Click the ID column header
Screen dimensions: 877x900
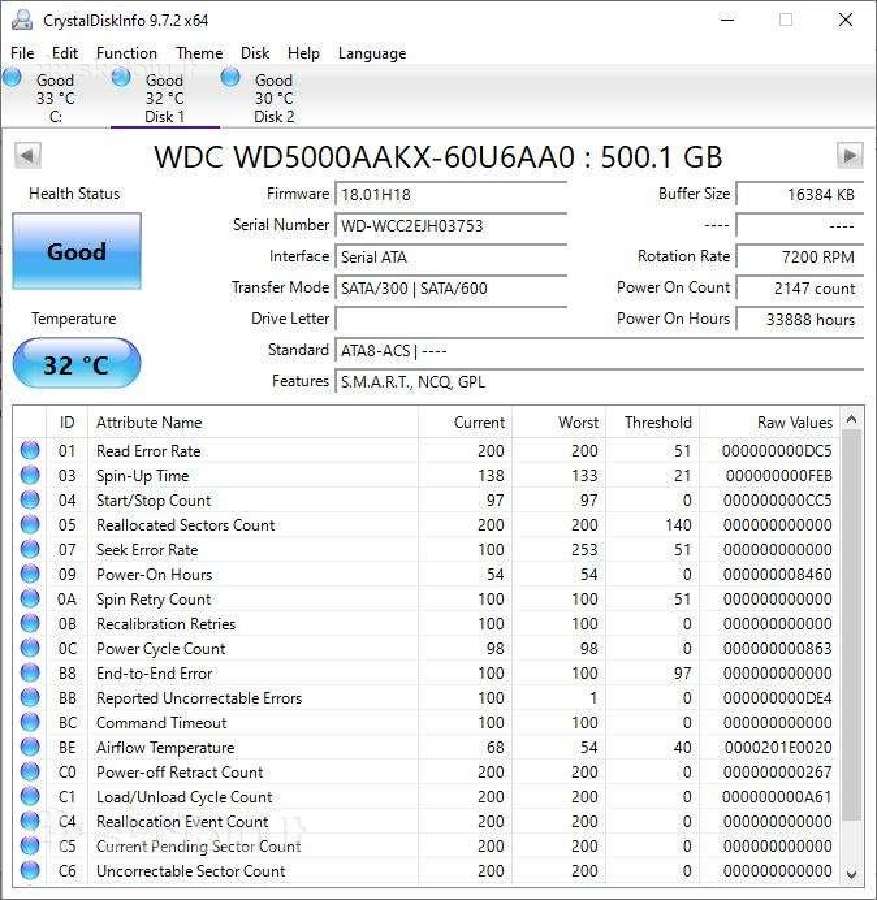67,422
